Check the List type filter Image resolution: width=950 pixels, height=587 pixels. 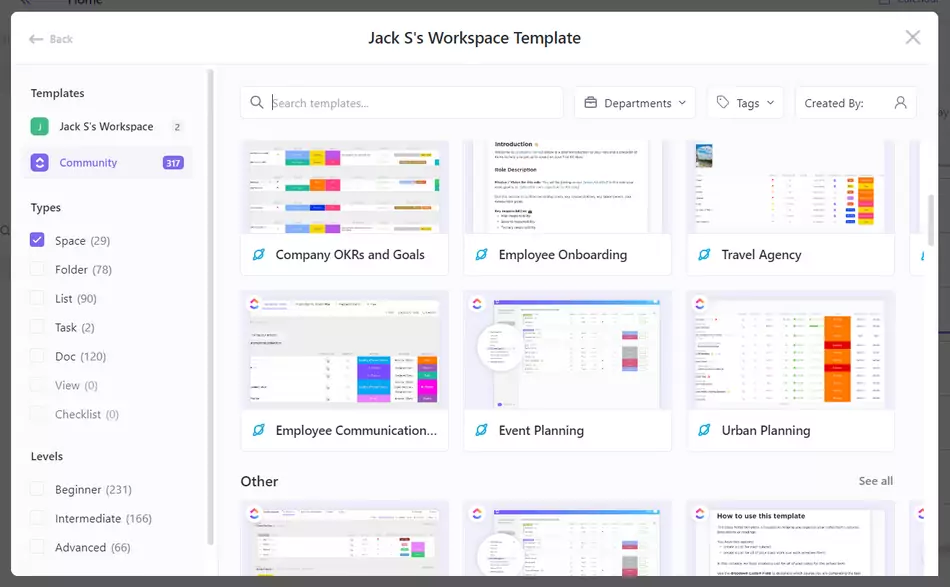(x=37, y=298)
